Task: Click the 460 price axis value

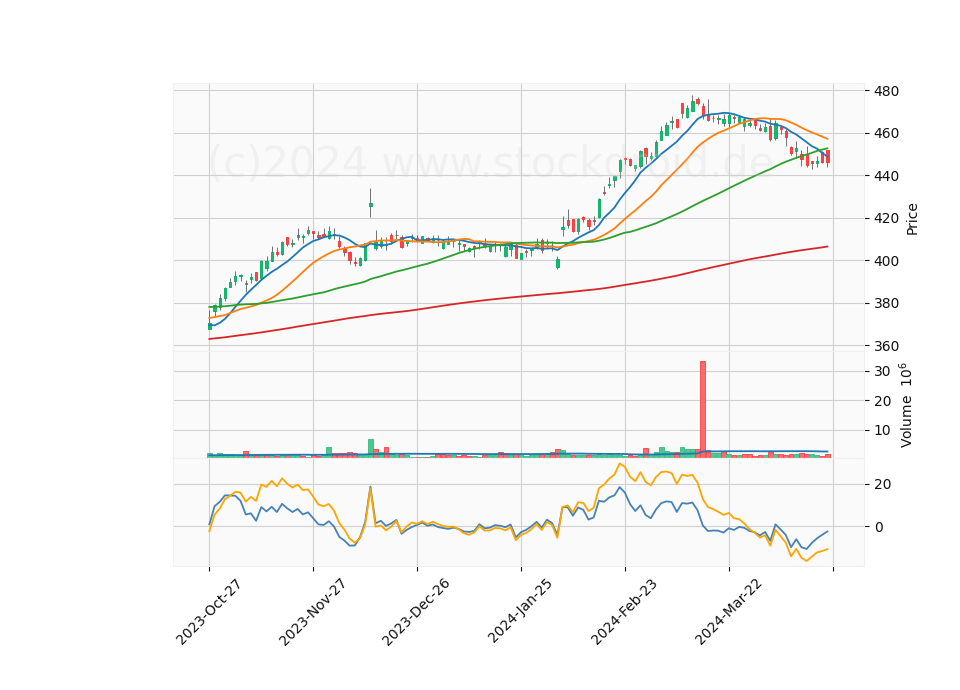Action: 886,133
